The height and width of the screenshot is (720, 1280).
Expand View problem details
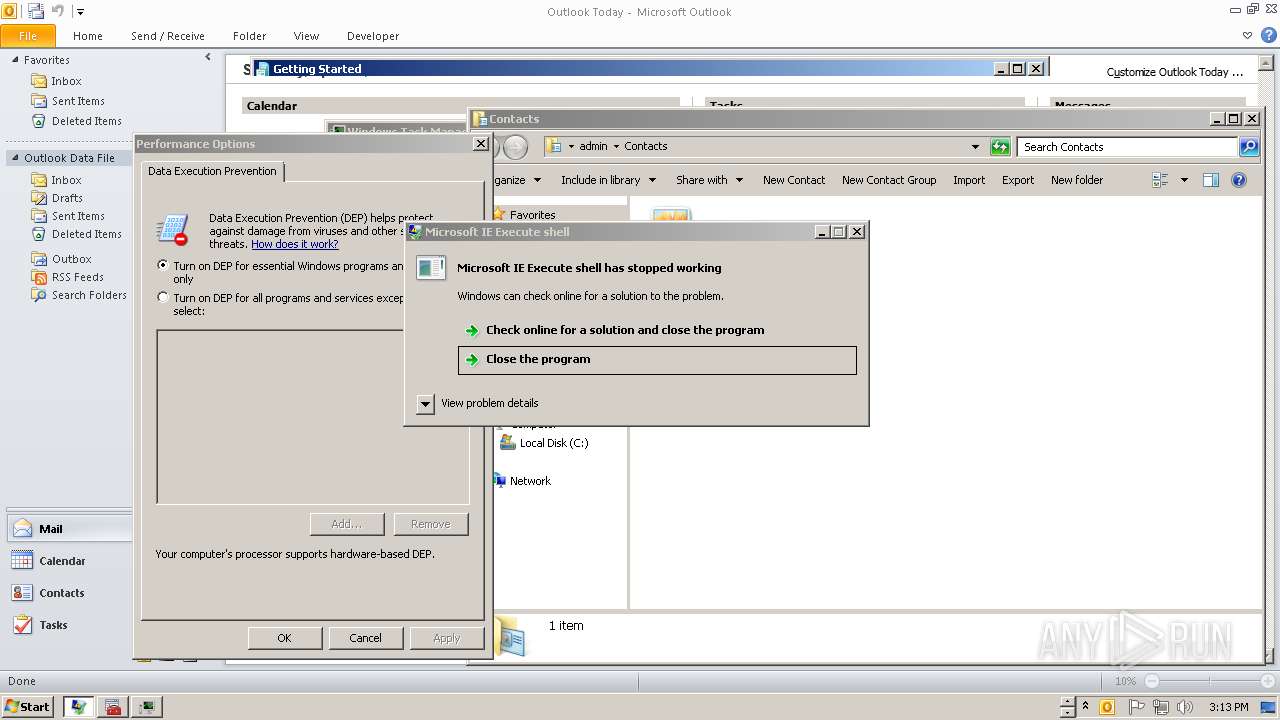pyautogui.click(x=425, y=403)
